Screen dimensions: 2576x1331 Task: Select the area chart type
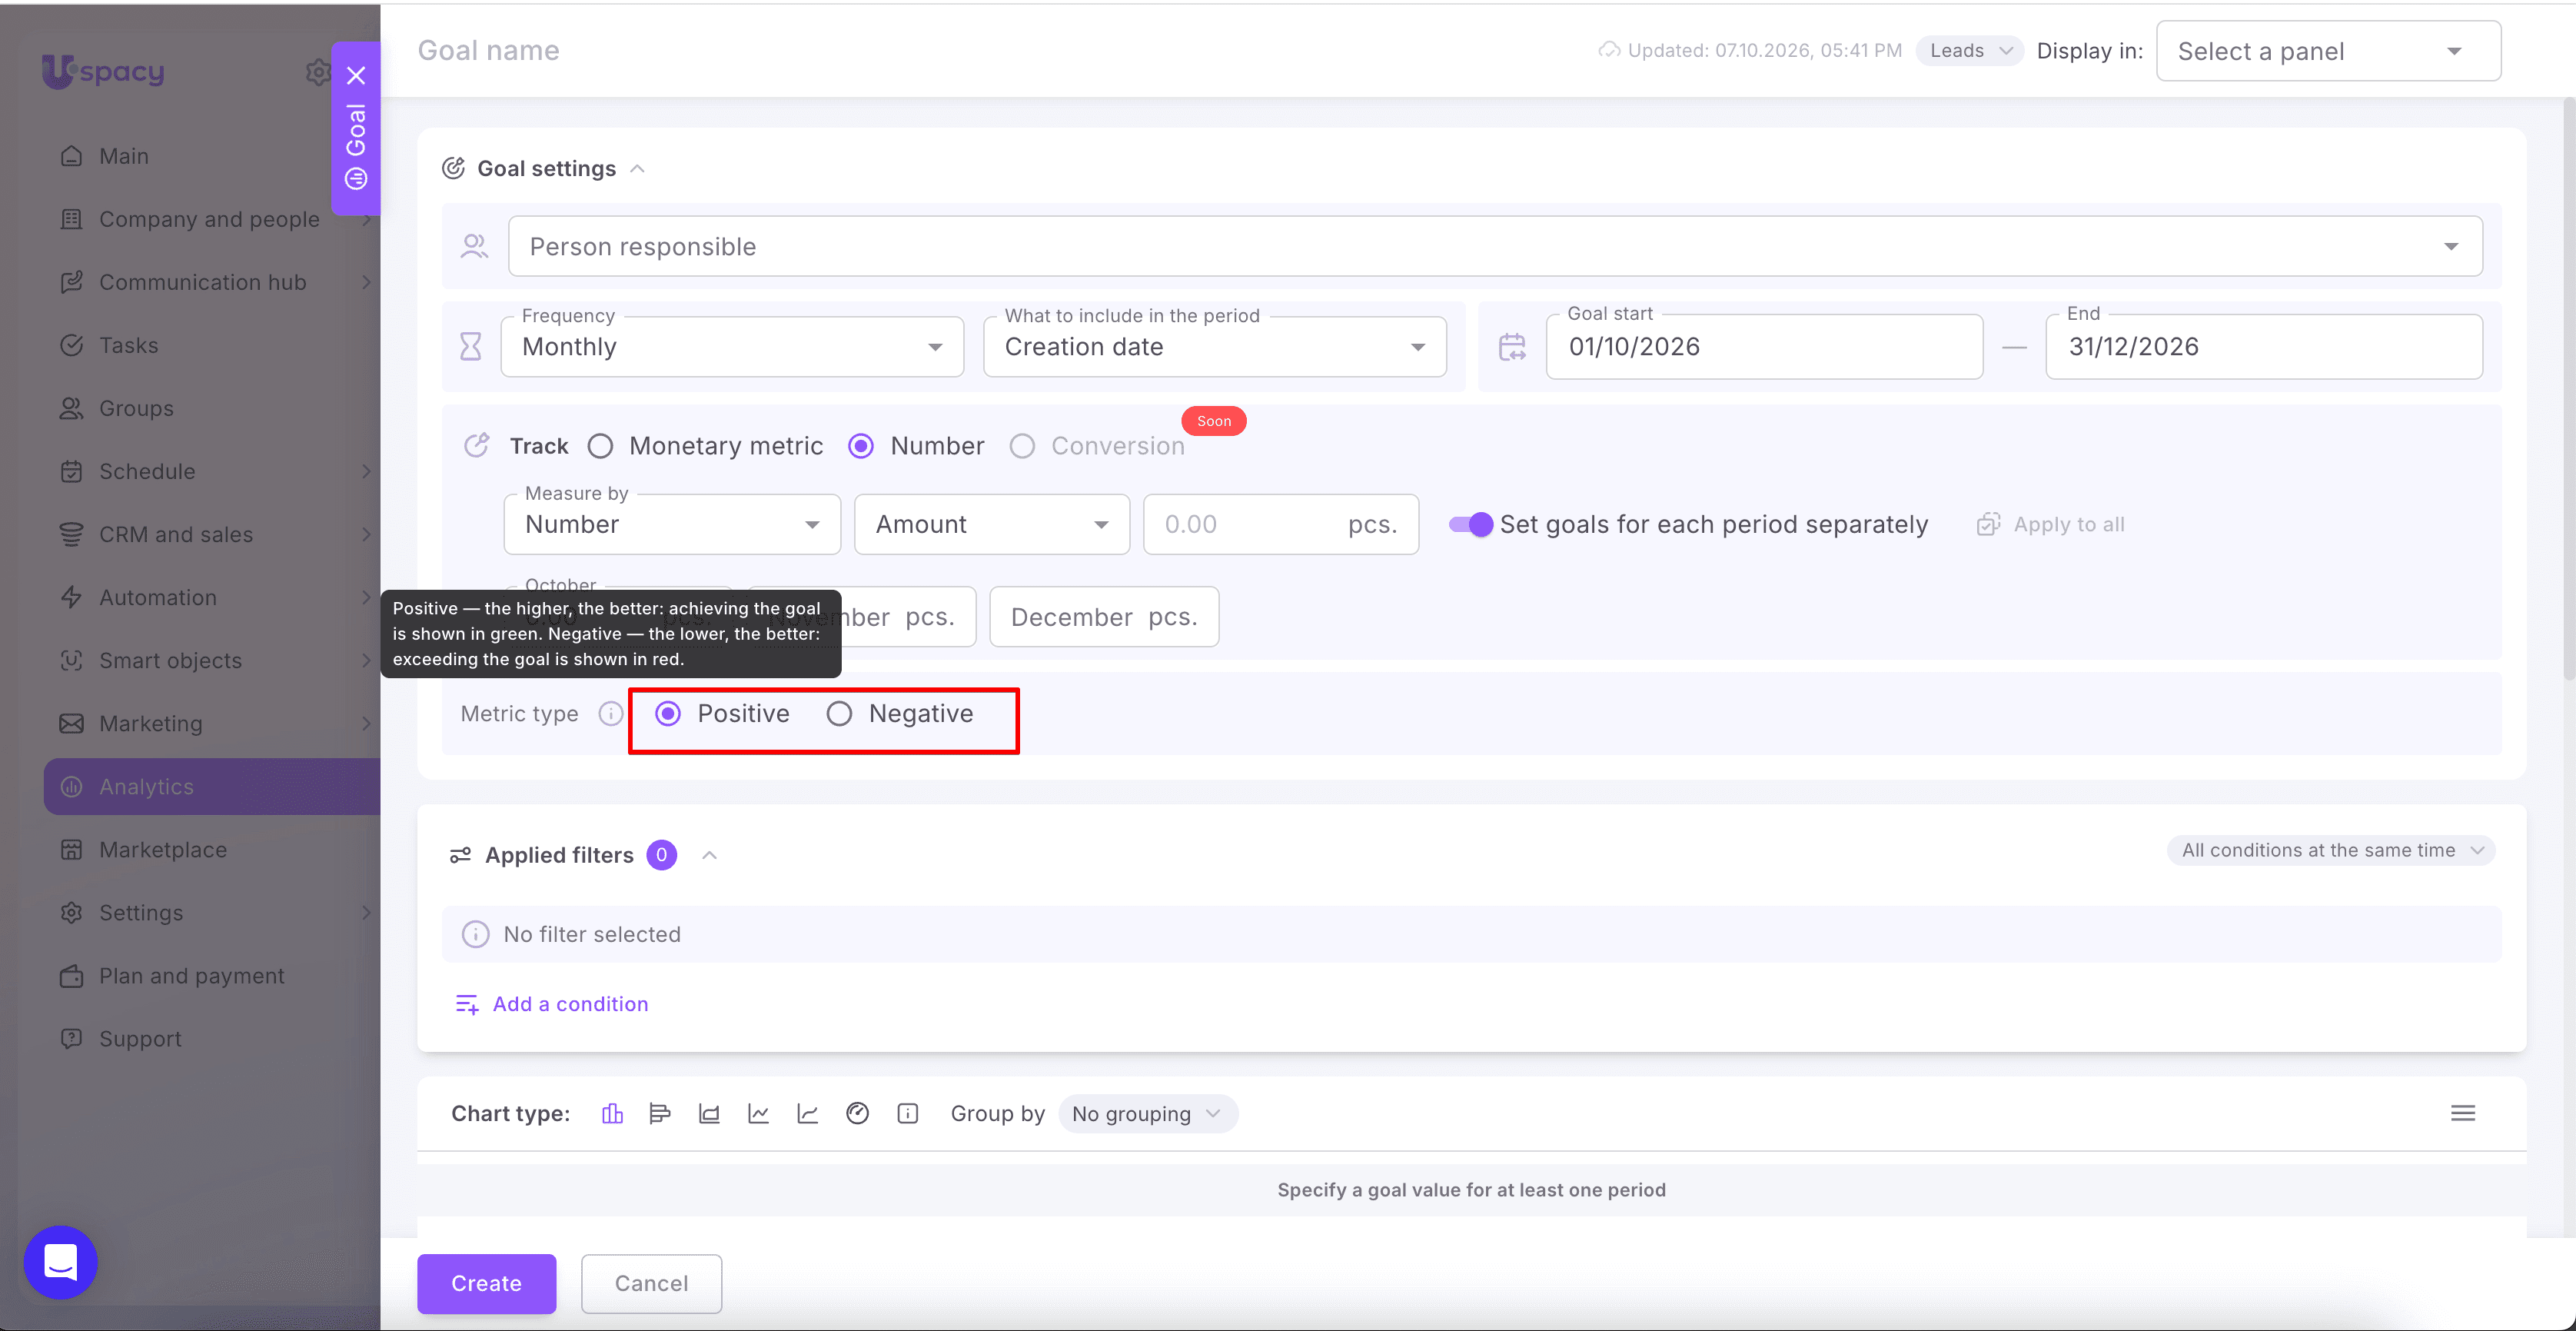pos(709,1113)
